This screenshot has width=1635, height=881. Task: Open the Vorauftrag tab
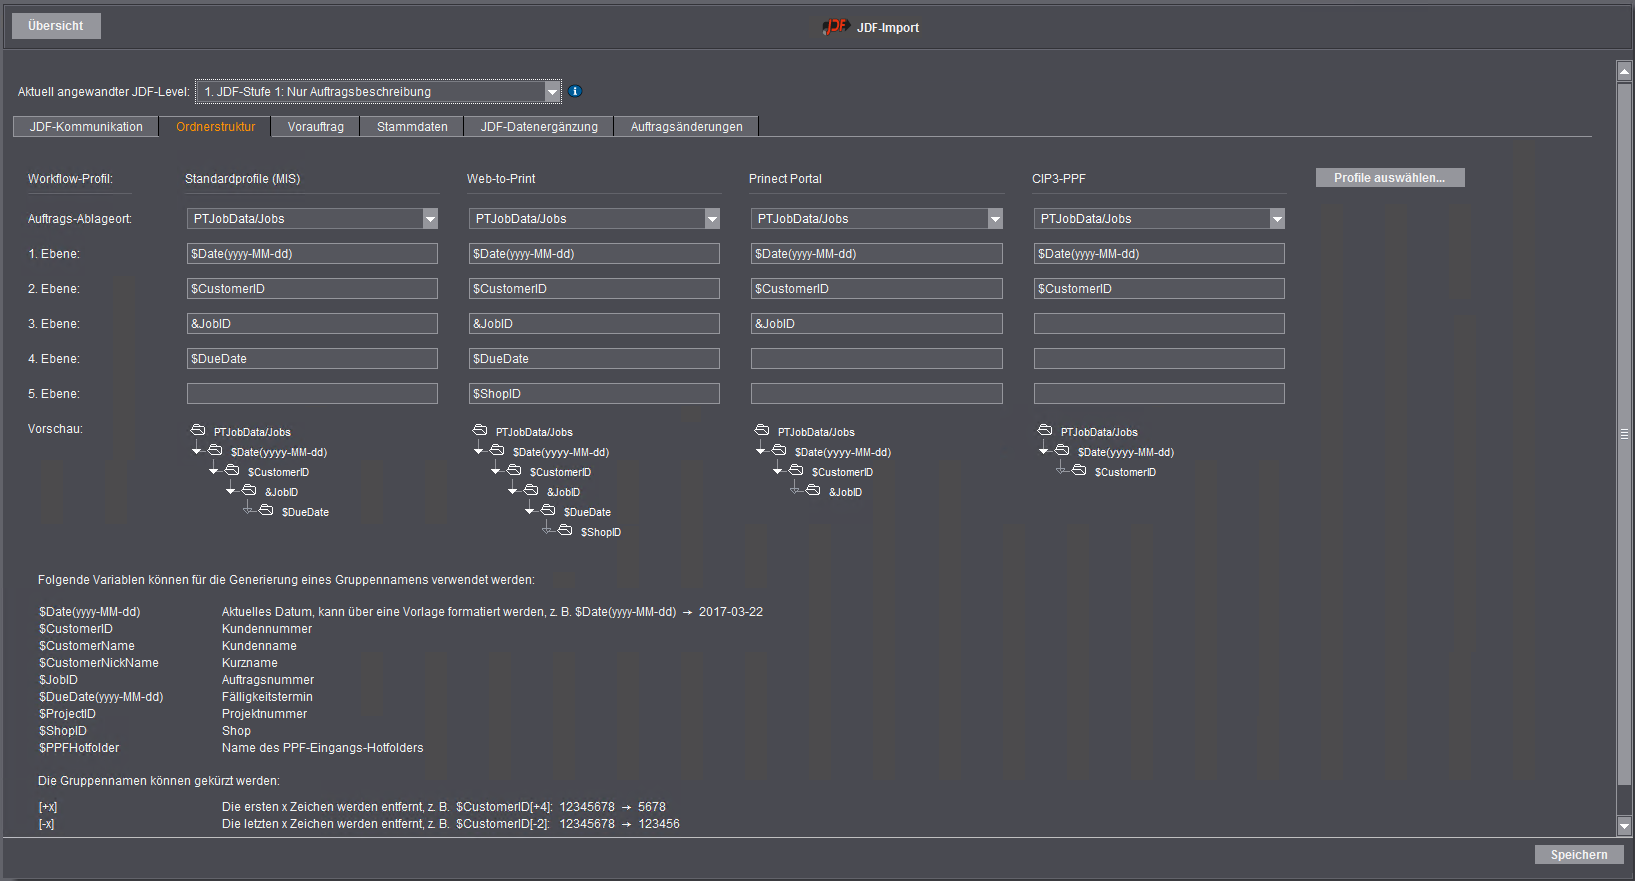316,127
